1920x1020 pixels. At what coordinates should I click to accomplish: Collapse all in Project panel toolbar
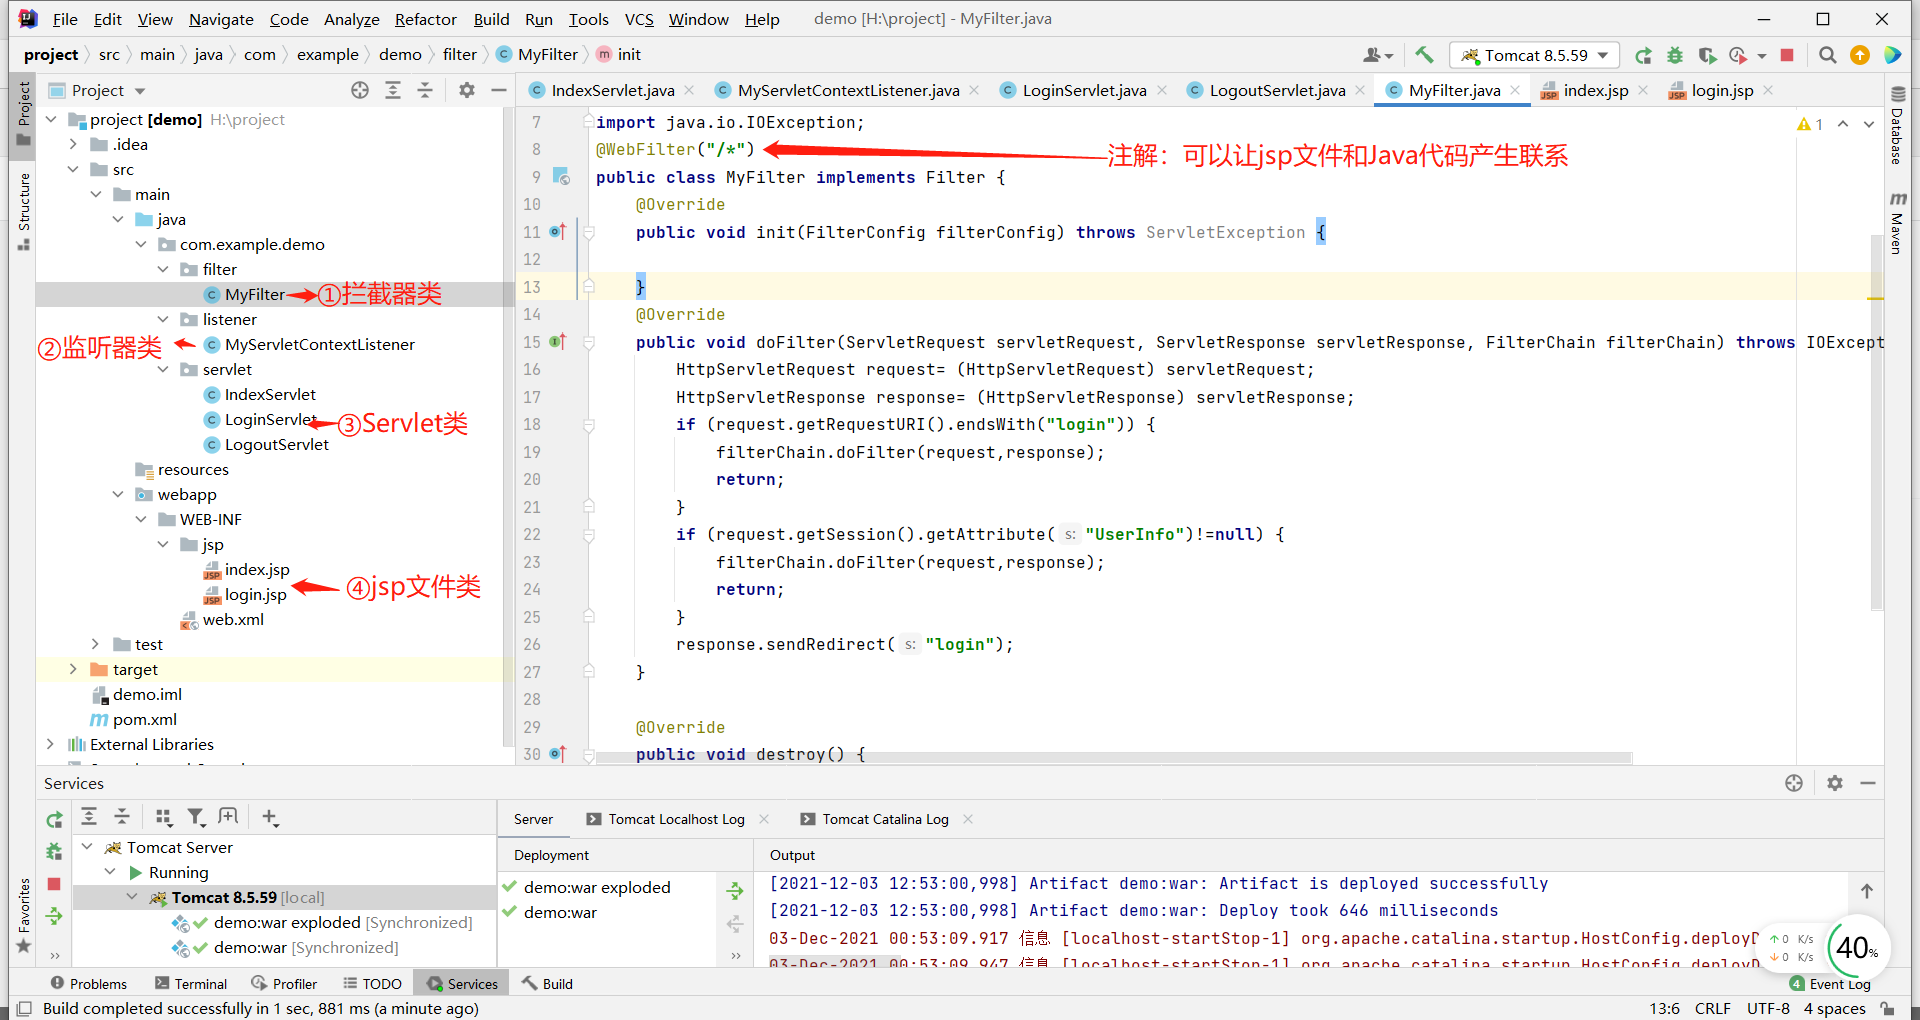[425, 90]
